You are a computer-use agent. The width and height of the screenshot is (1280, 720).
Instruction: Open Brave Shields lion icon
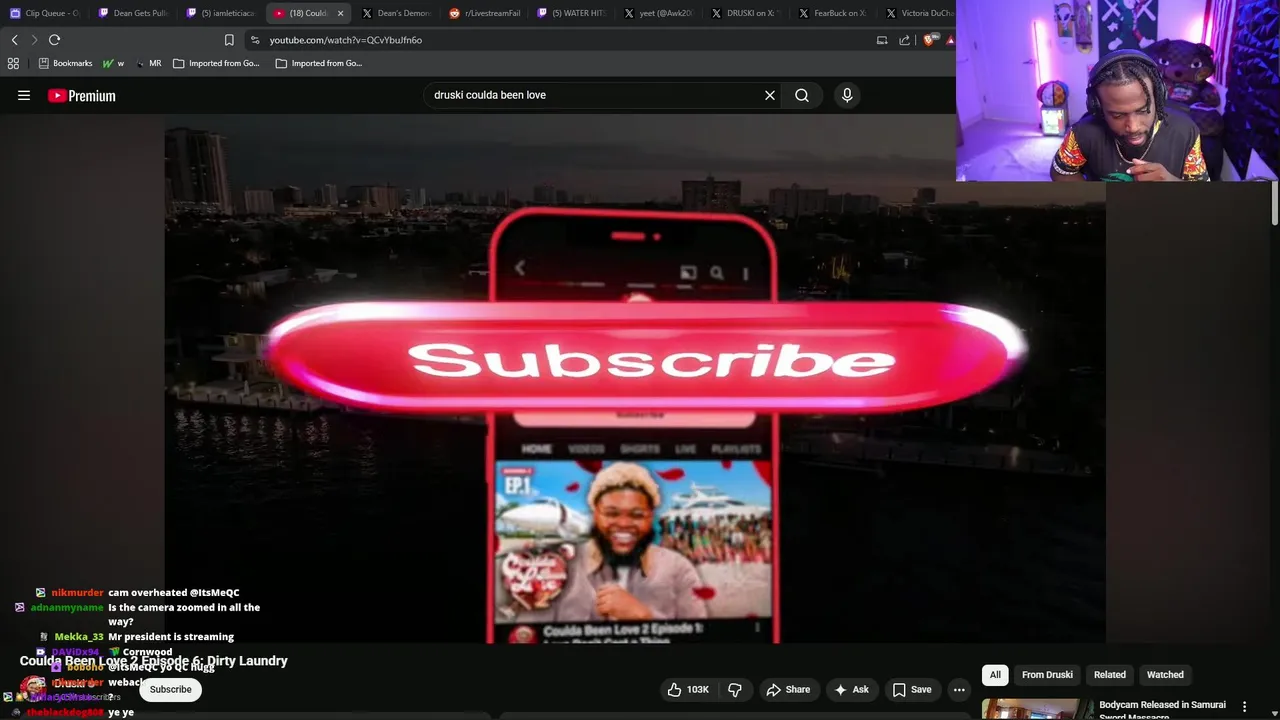tap(931, 40)
